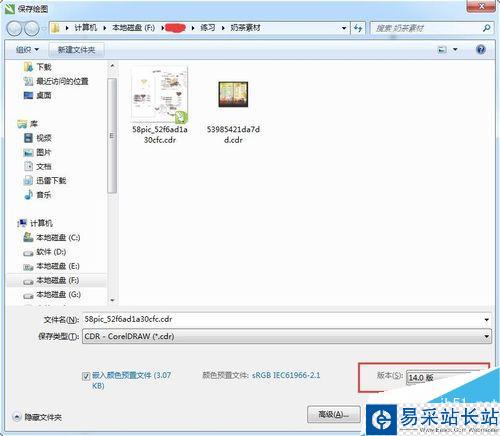Image resolution: width=500 pixels, height=436 pixels.
Task: Expand arrow after 计算机 in path
Action: (x=104, y=28)
